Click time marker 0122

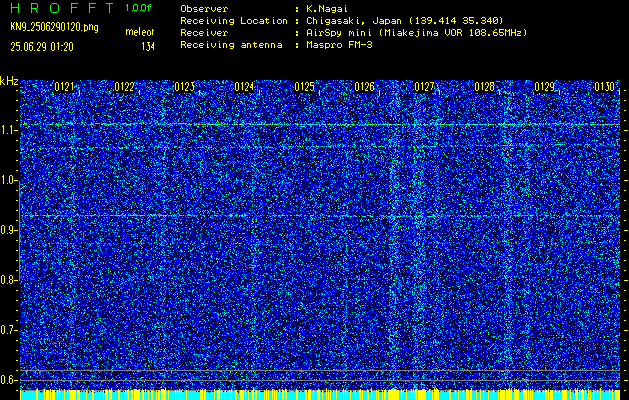124,87
